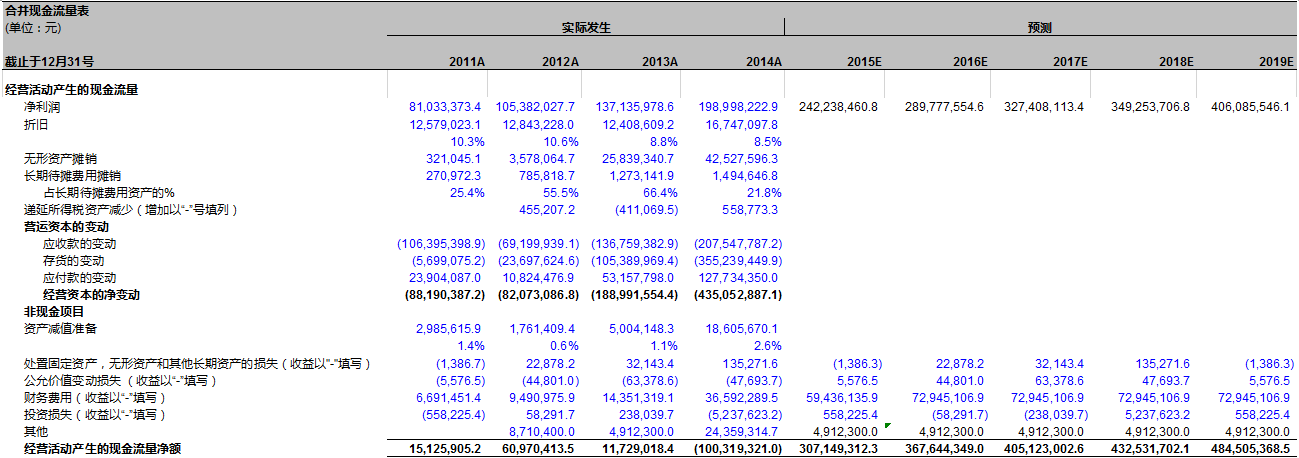The image size is (1299, 458).
Task: Select the 净利润 value for 2015E
Action: pos(838,107)
